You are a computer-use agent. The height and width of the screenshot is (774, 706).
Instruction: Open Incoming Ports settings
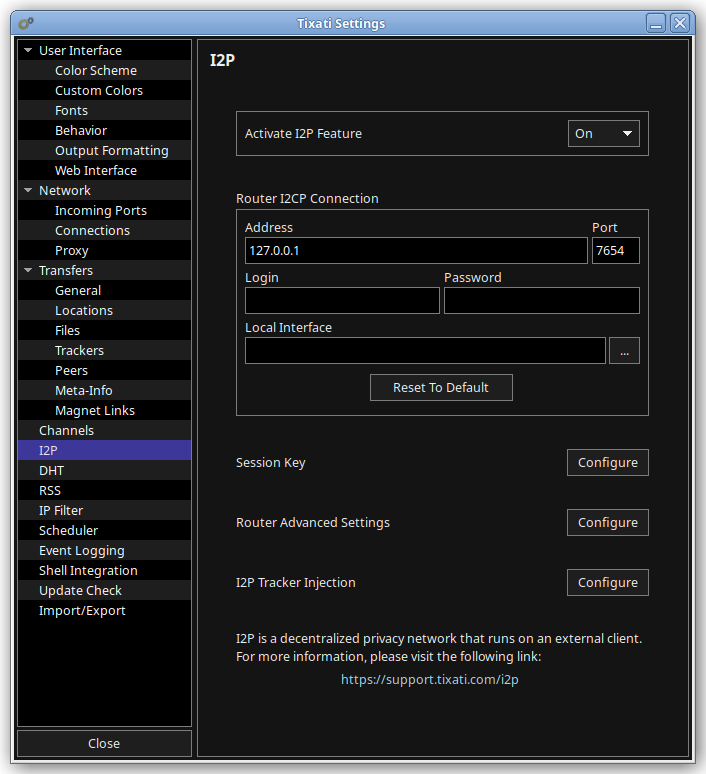tap(104, 210)
